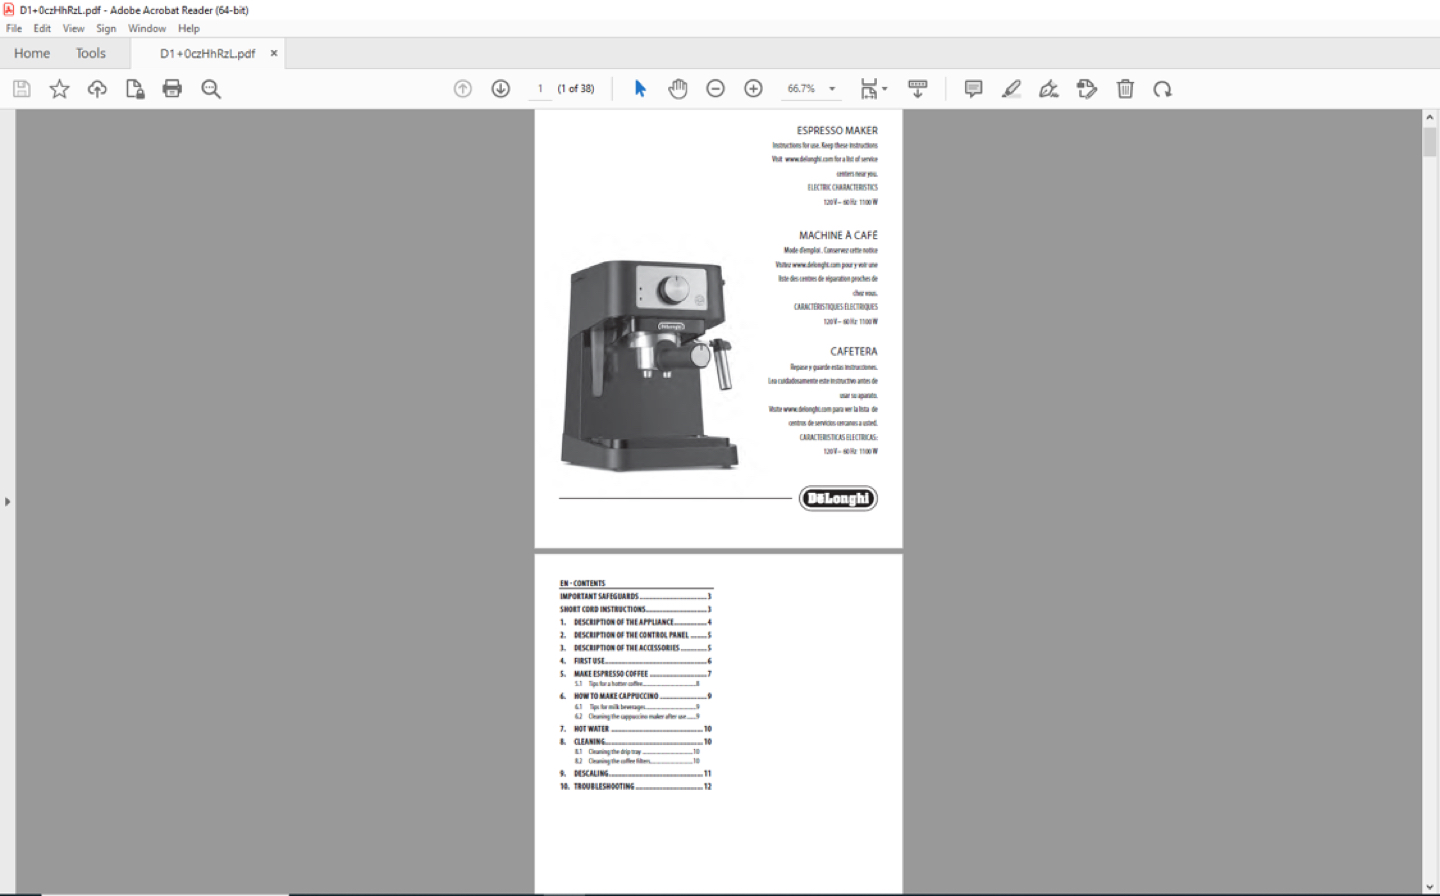Share the document via the upload icon

click(x=96, y=88)
